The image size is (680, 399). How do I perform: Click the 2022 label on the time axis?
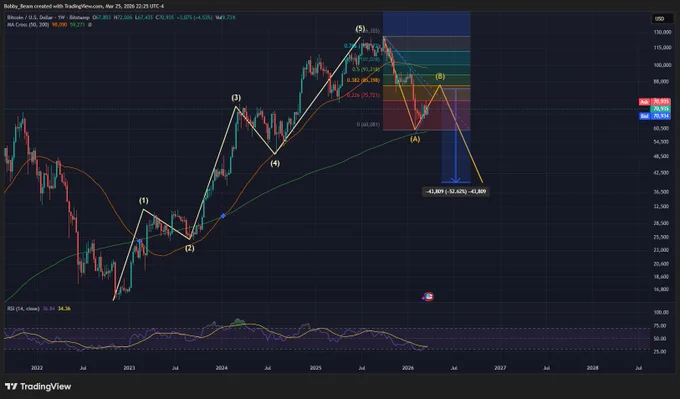click(x=37, y=368)
